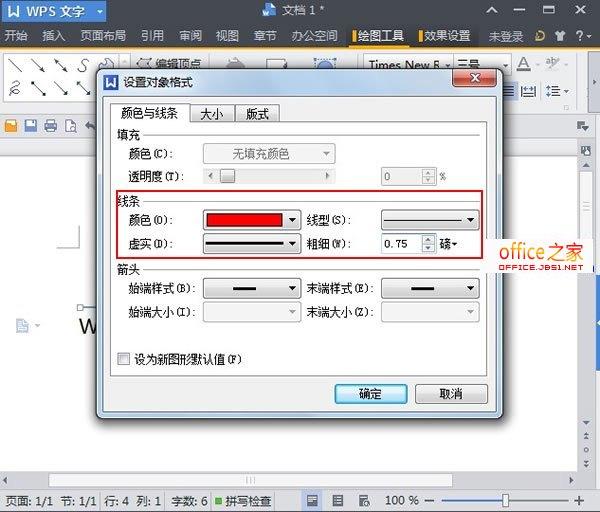Click the print icon in quick toolbar

[51, 126]
